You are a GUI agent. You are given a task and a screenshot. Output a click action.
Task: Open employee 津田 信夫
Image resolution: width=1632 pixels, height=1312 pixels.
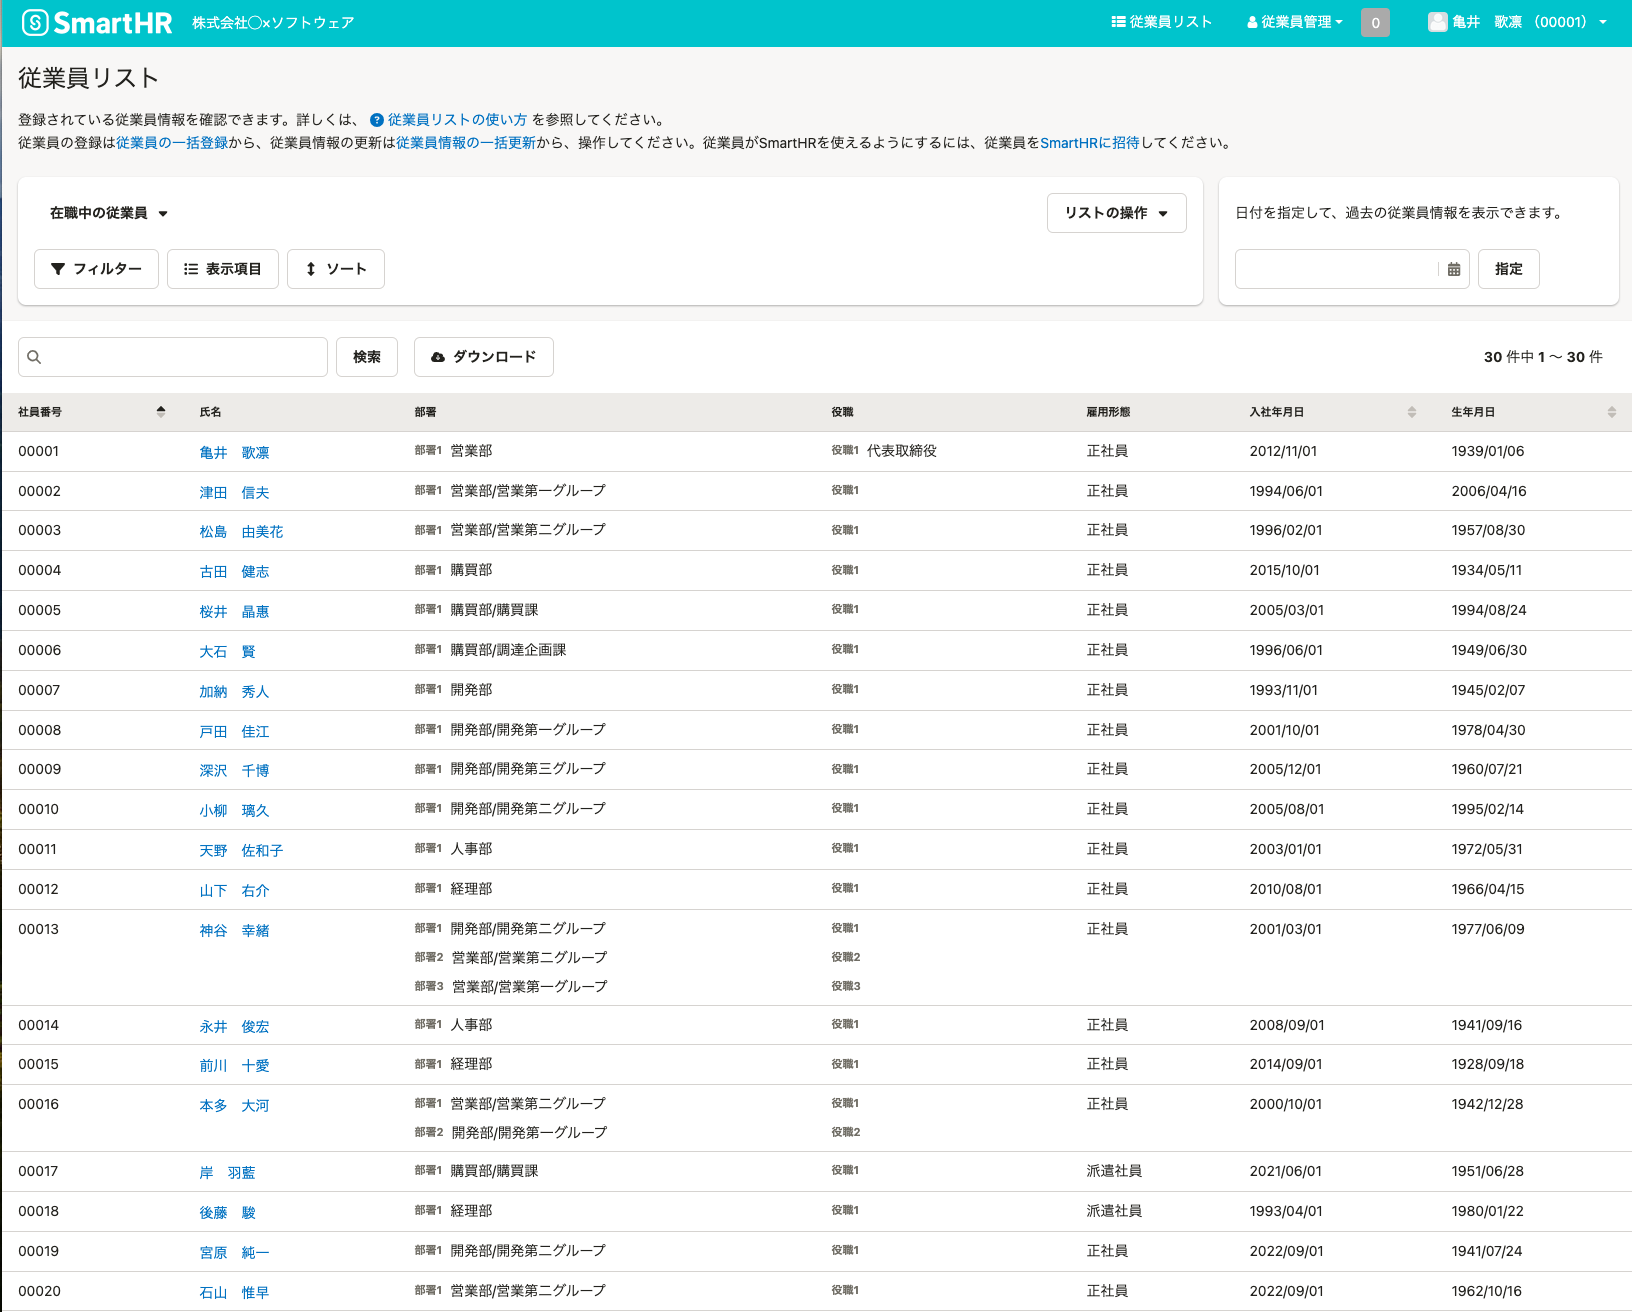coord(234,493)
